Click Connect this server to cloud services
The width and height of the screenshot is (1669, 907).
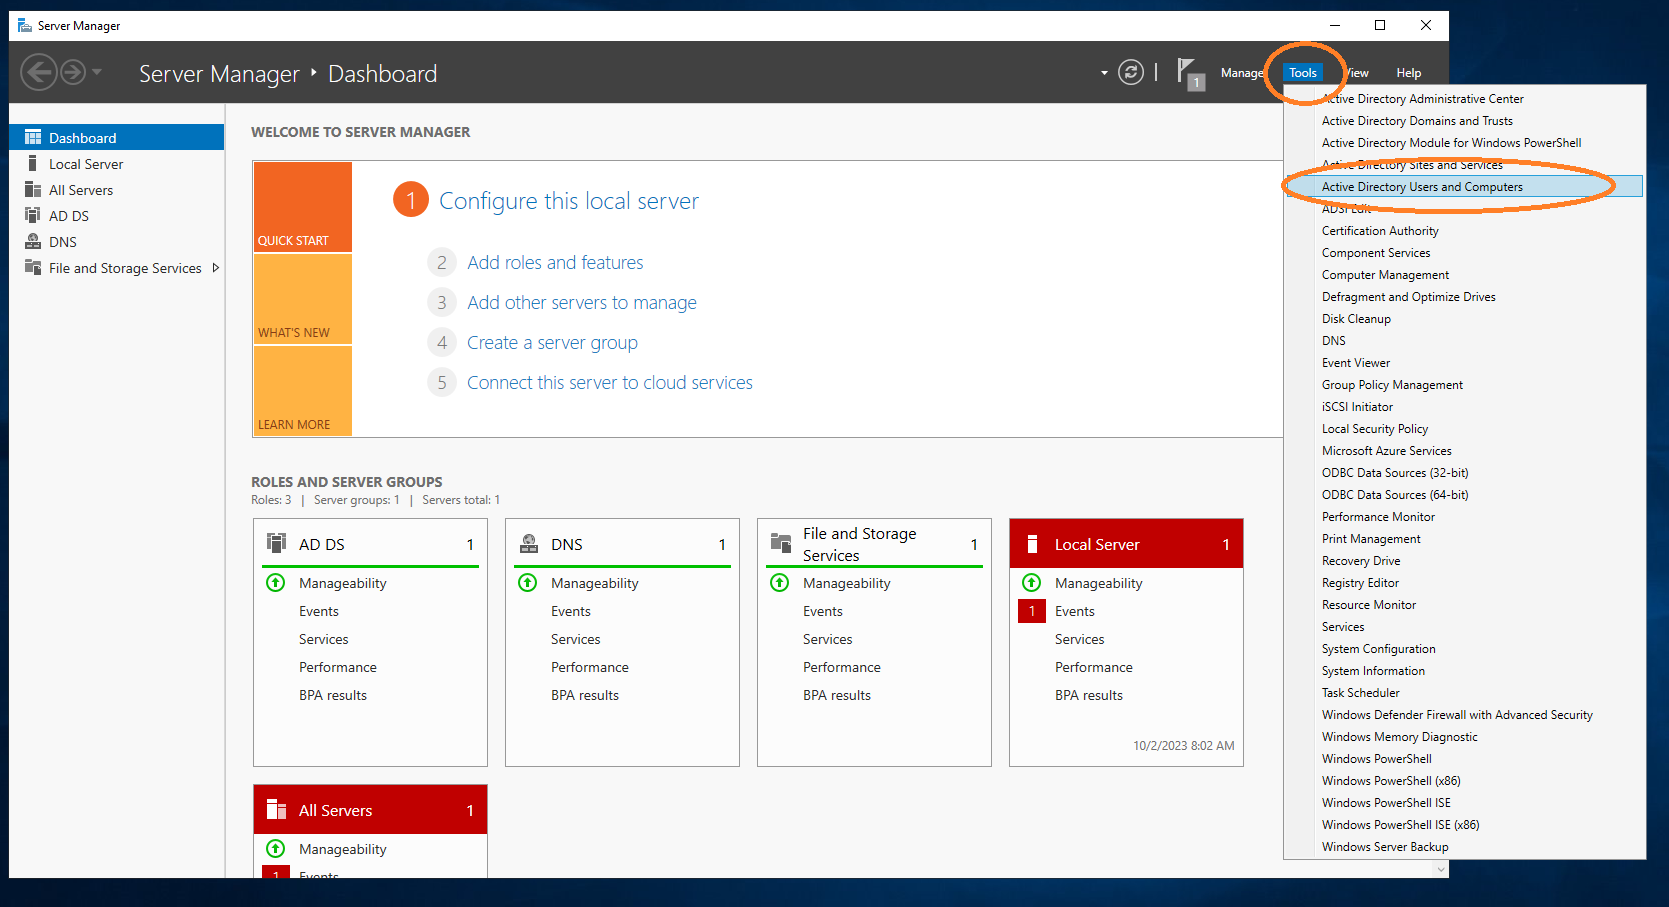609,382
